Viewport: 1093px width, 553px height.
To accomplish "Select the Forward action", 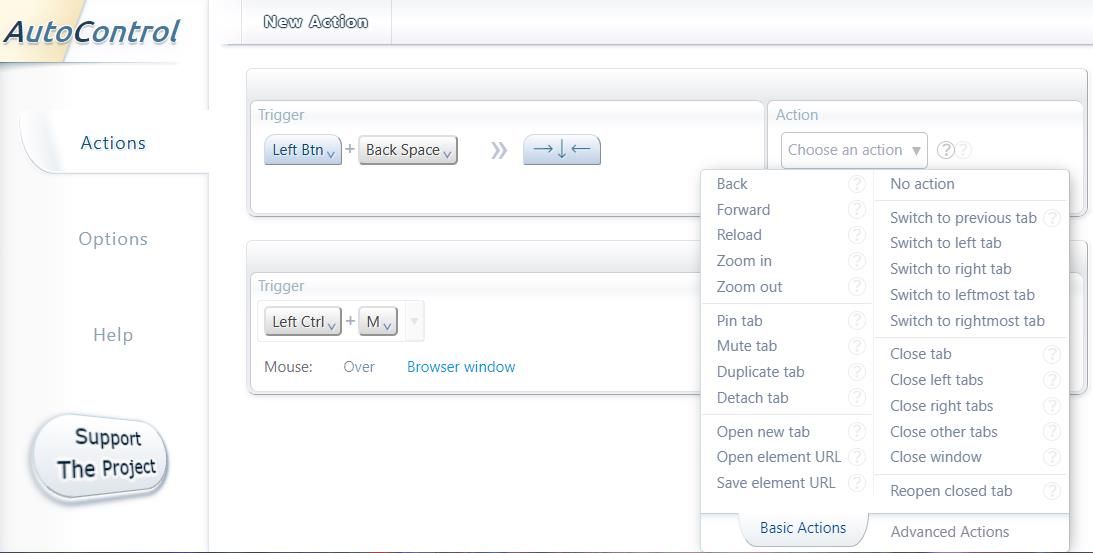I will tap(743, 210).
